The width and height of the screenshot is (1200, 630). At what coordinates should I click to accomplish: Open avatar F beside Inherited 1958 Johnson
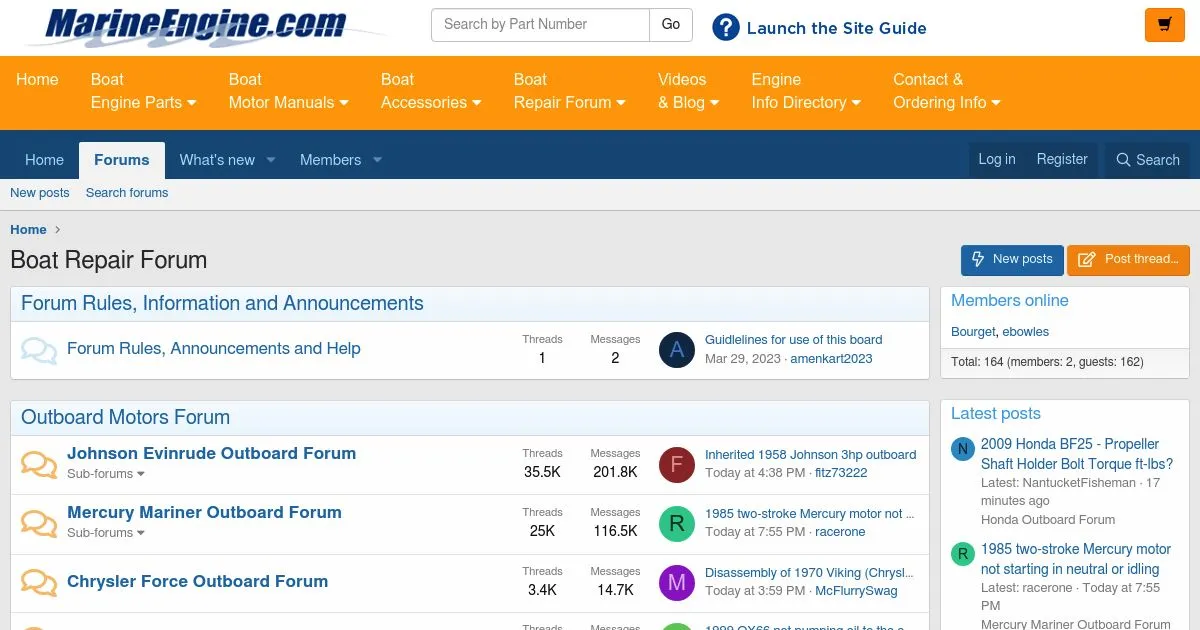tap(677, 464)
